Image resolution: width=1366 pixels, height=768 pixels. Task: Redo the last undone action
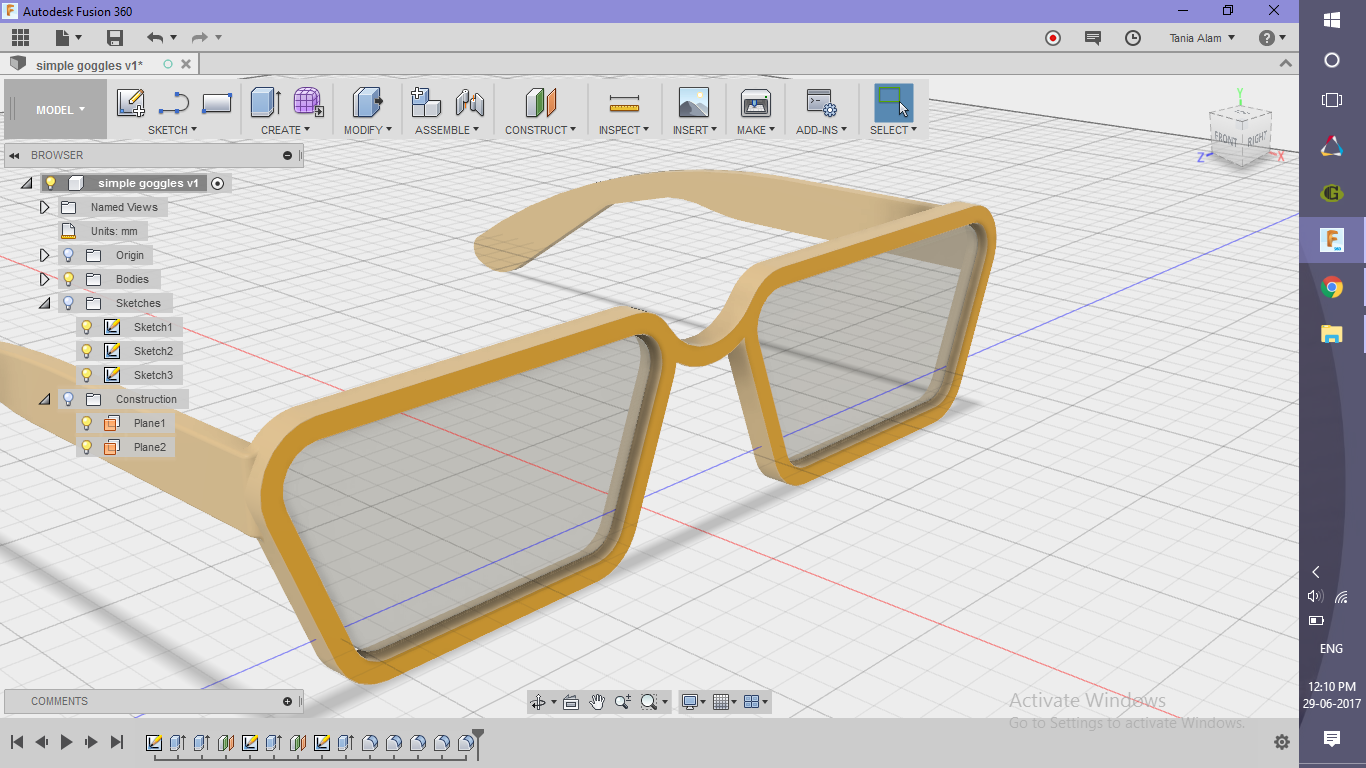pyautogui.click(x=199, y=38)
